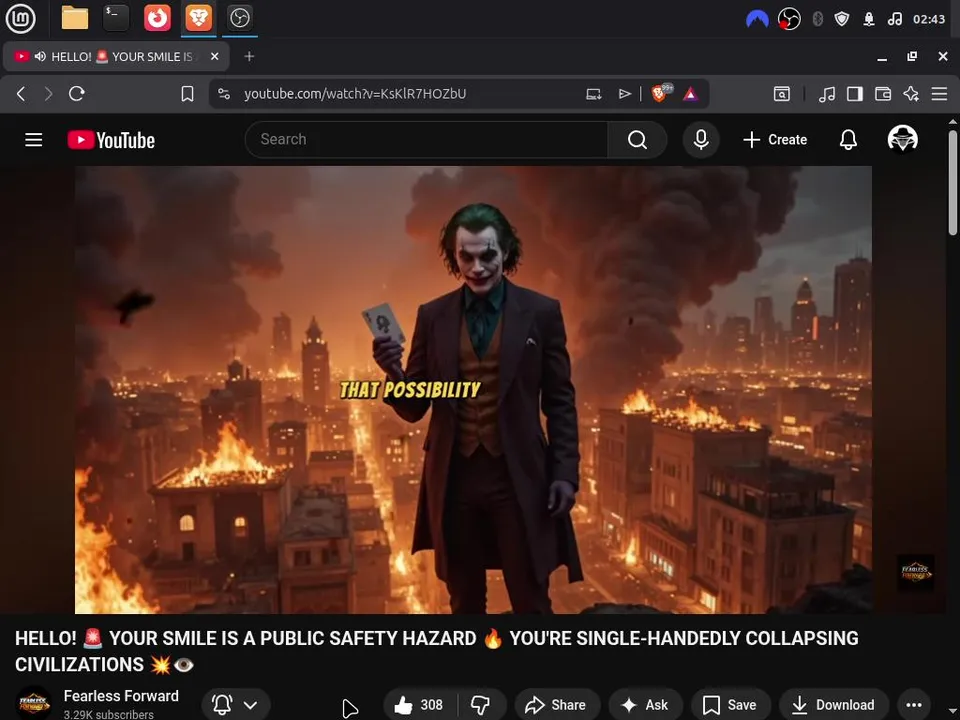This screenshot has width=960, height=720.
Task: Mute the tab using its speaker icon
Action: point(40,56)
